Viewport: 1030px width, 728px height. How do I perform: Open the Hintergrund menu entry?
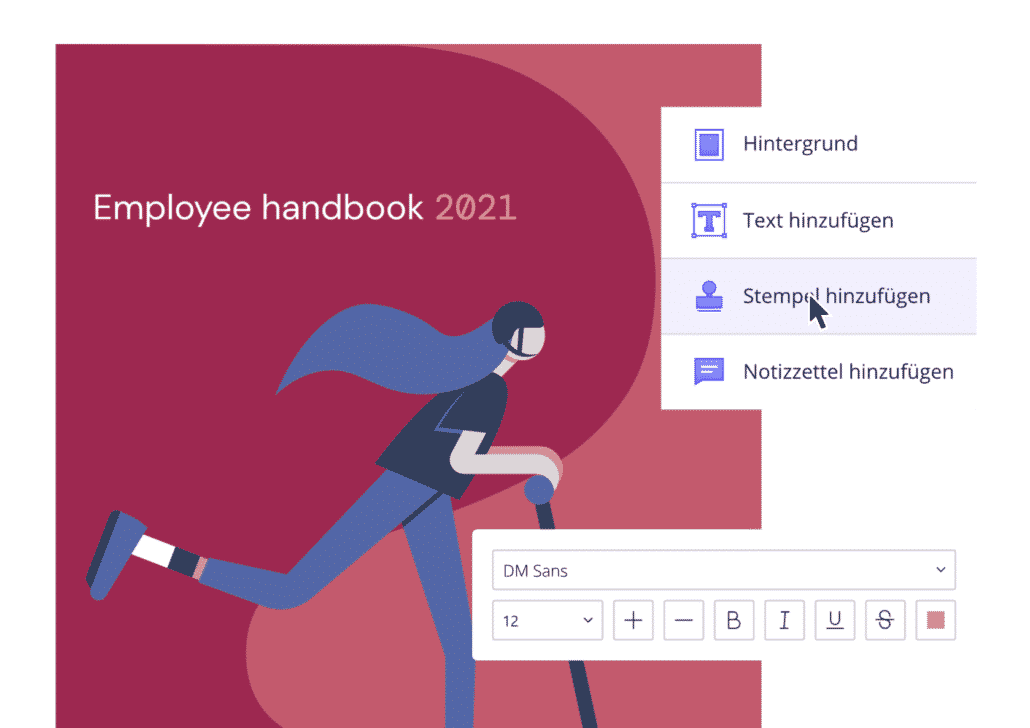pos(818,145)
